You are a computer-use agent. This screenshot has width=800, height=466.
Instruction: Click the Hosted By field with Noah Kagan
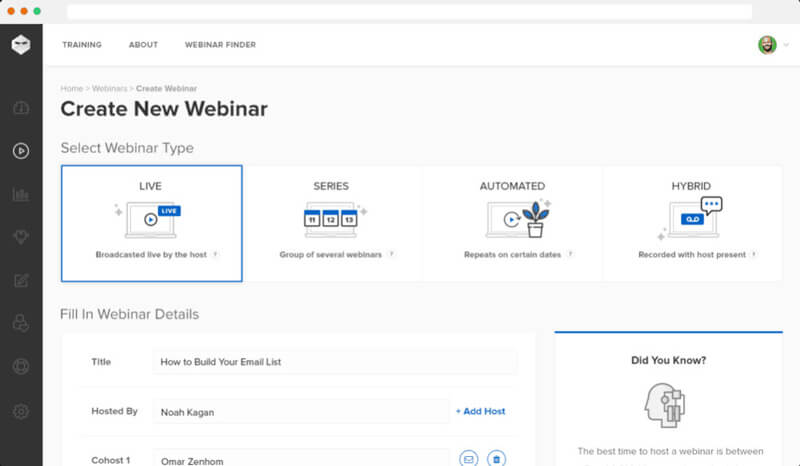(301, 411)
